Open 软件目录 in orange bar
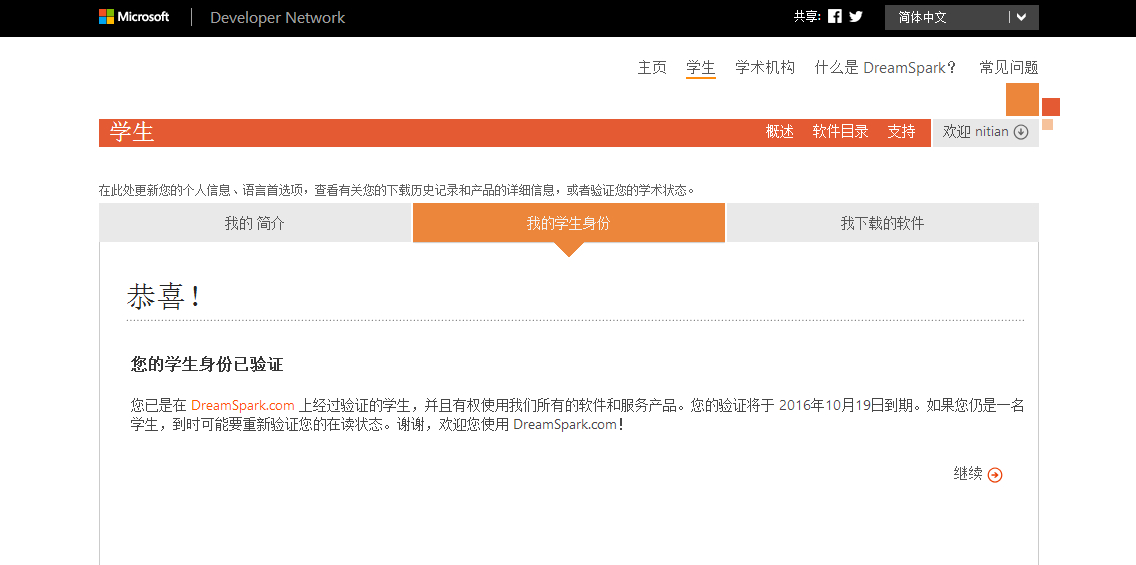This screenshot has height=565, width=1136. coord(840,132)
